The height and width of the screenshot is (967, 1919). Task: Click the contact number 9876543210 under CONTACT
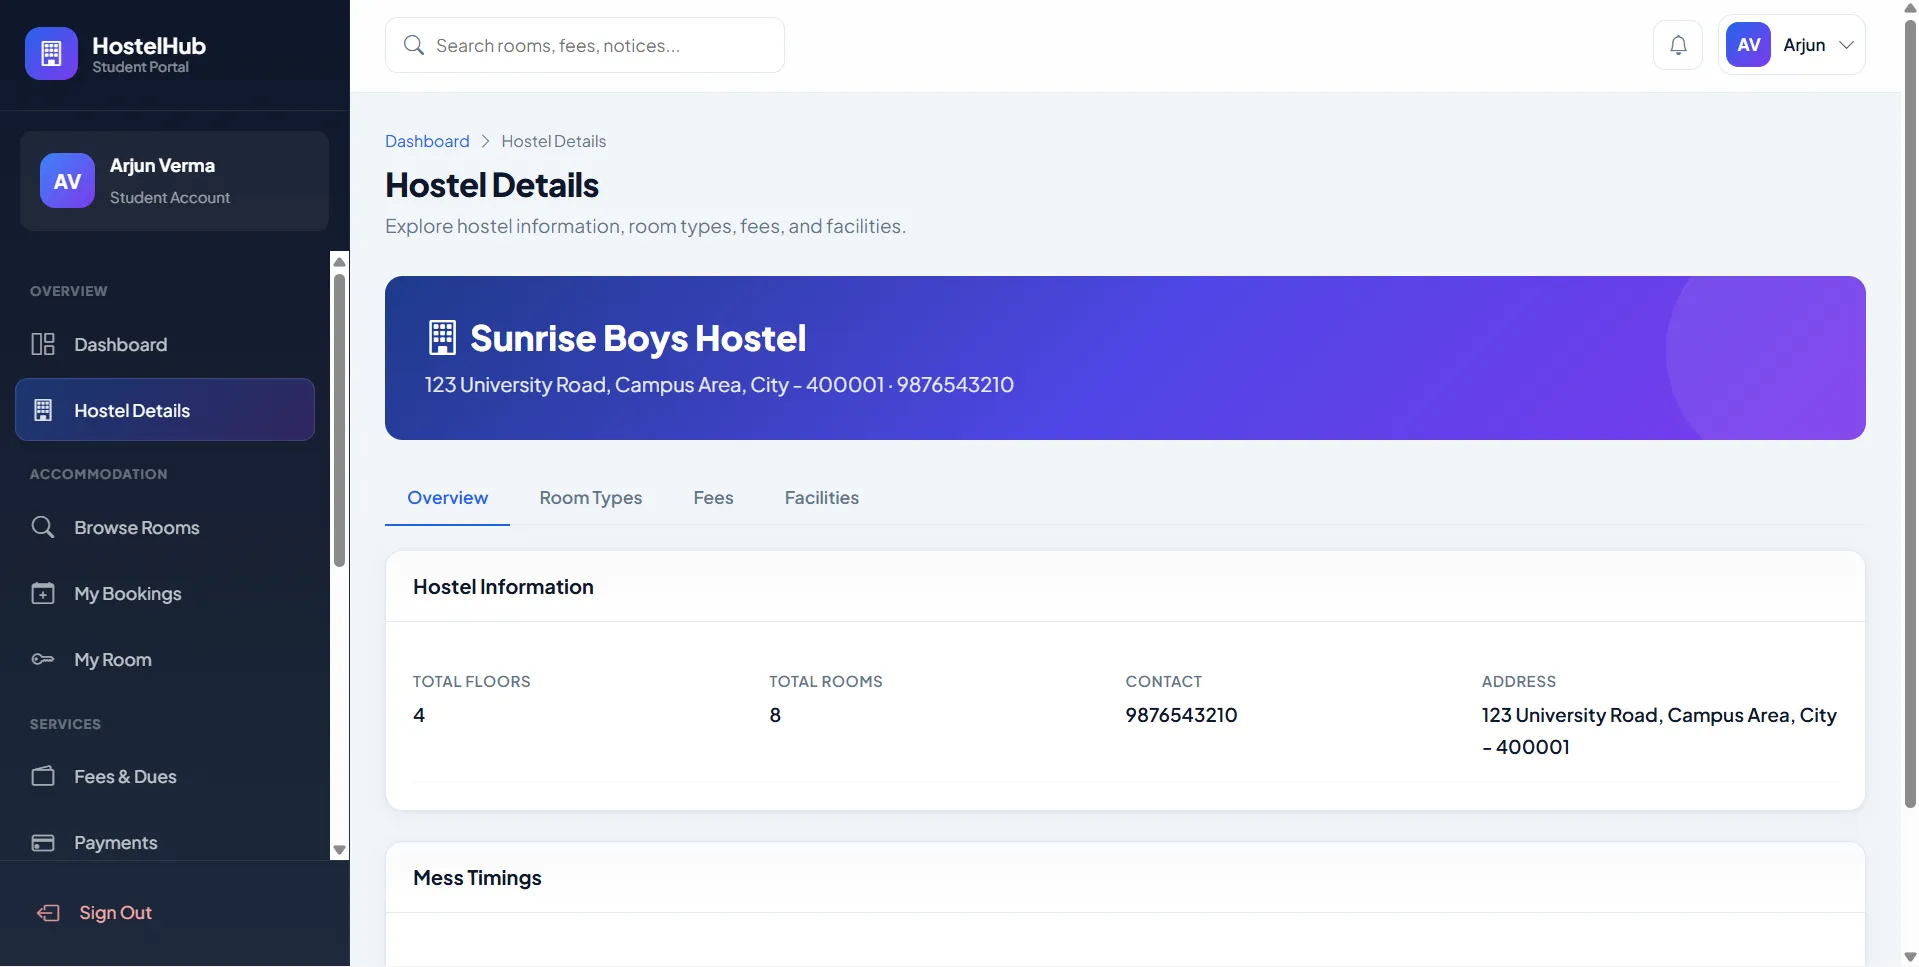pos(1181,715)
